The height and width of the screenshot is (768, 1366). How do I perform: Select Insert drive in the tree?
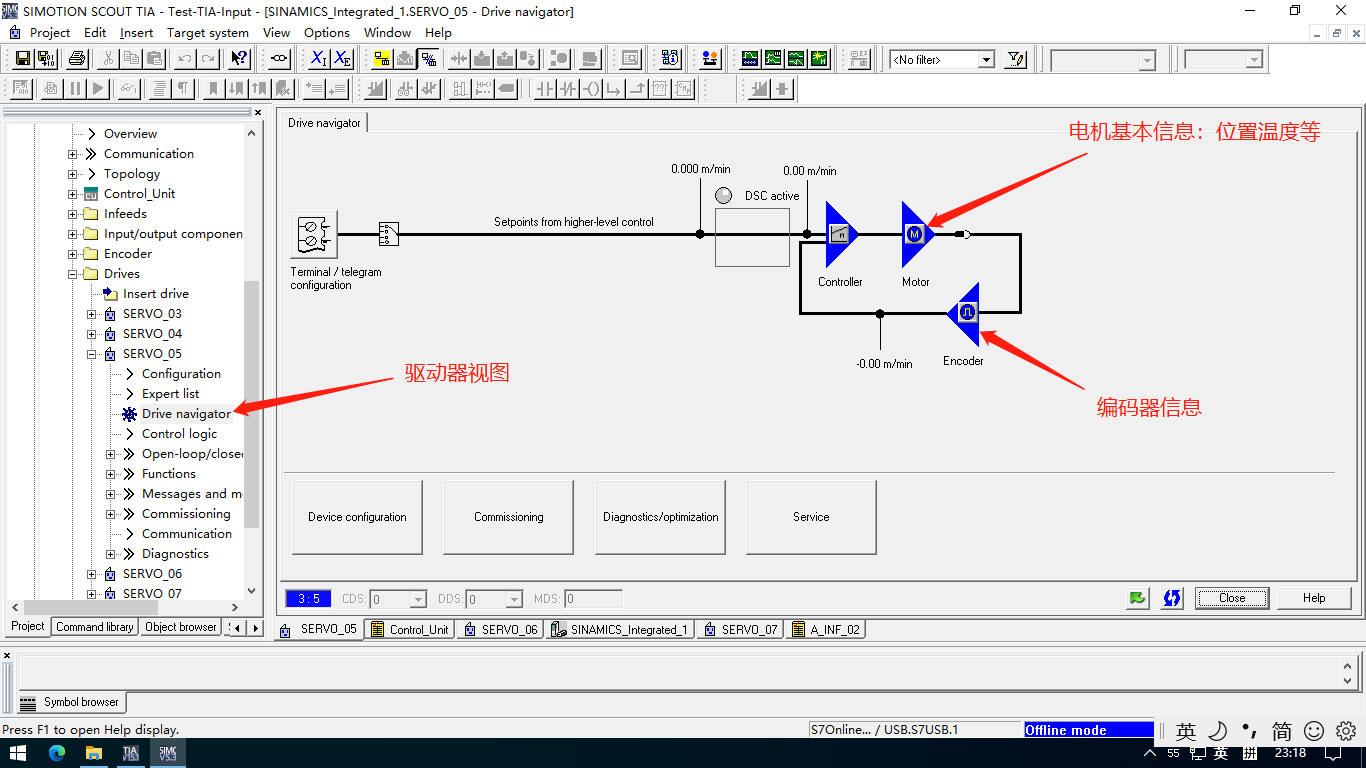pyautogui.click(x=155, y=294)
